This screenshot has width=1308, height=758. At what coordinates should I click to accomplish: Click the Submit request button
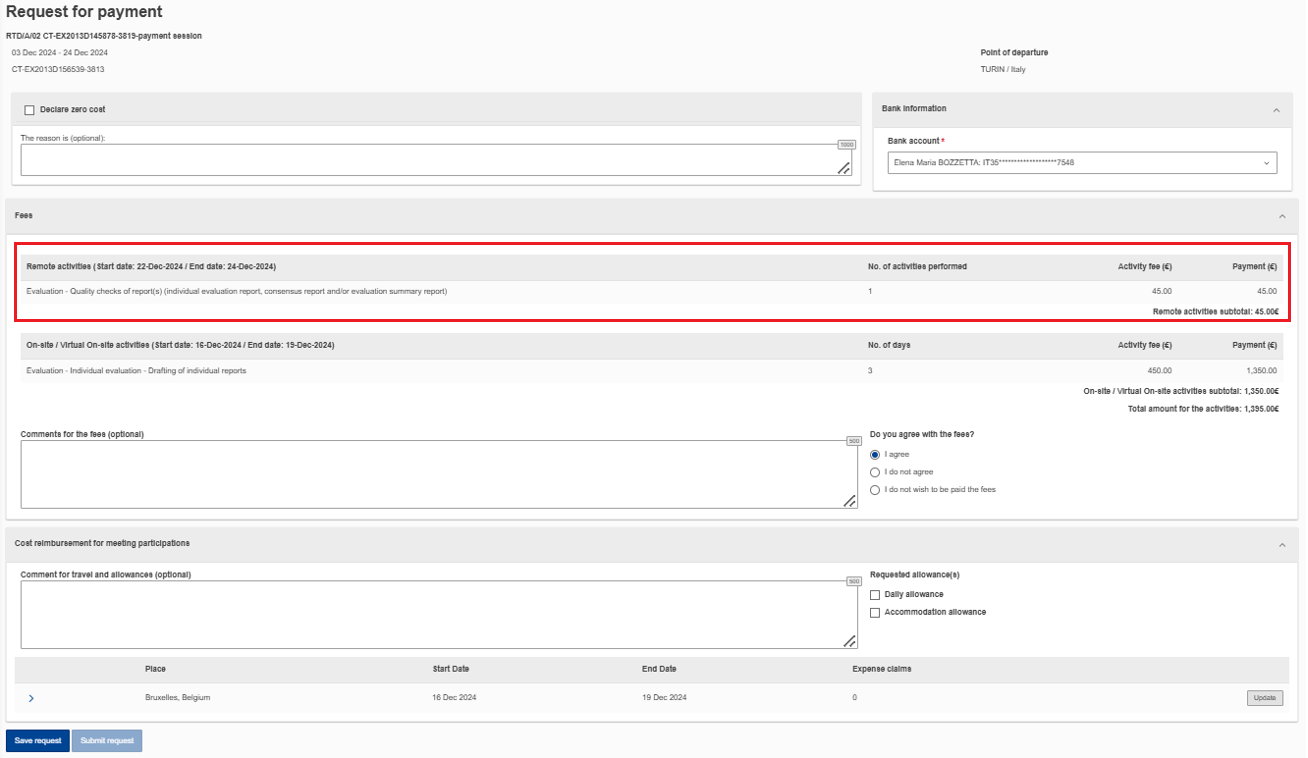click(x=107, y=741)
